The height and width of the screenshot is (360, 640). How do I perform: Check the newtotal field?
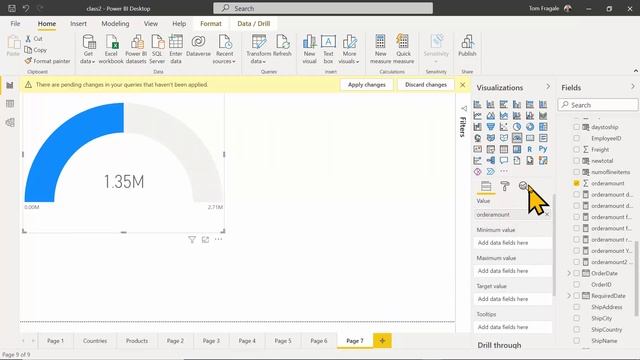click(576, 161)
